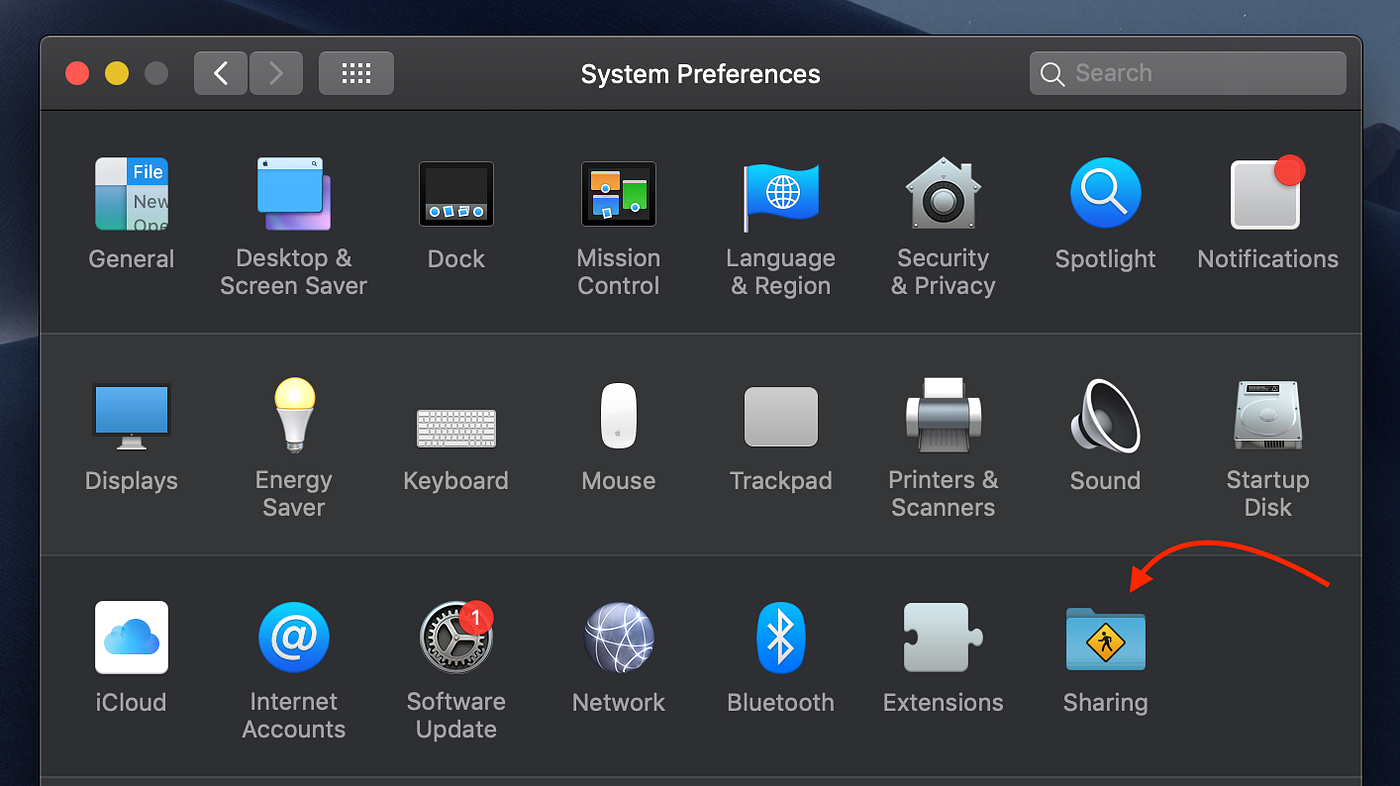Open the Notifications pane
Image resolution: width=1400 pixels, height=786 pixels.
point(1266,193)
